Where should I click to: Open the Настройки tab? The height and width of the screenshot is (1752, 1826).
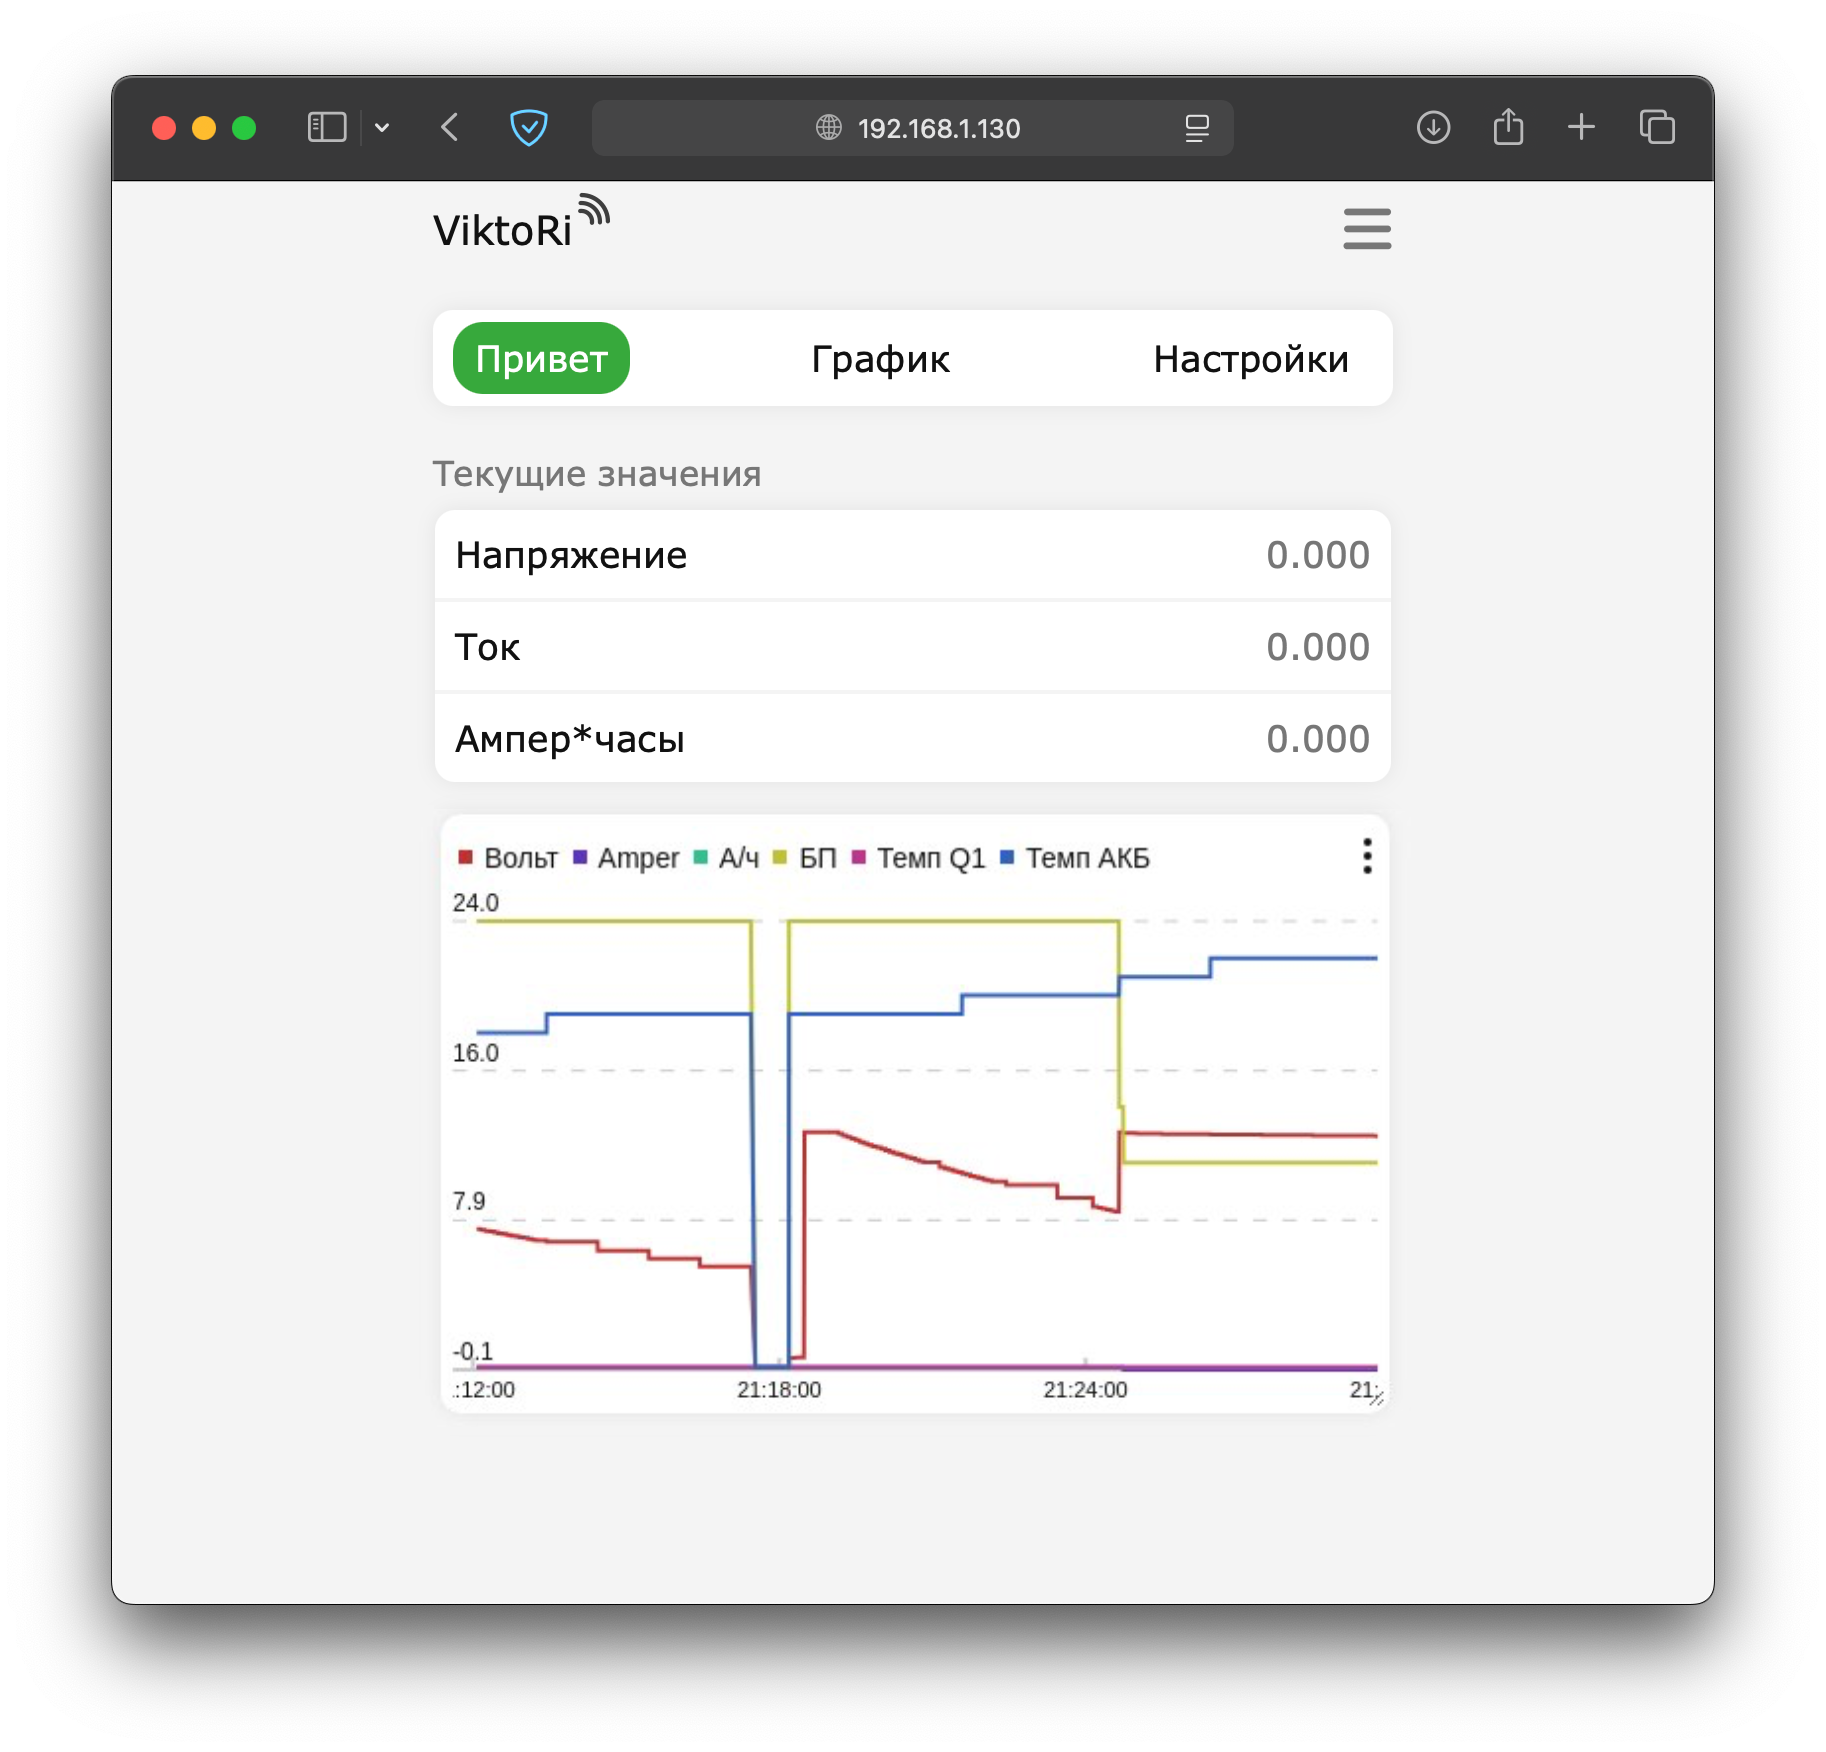pyautogui.click(x=1250, y=359)
